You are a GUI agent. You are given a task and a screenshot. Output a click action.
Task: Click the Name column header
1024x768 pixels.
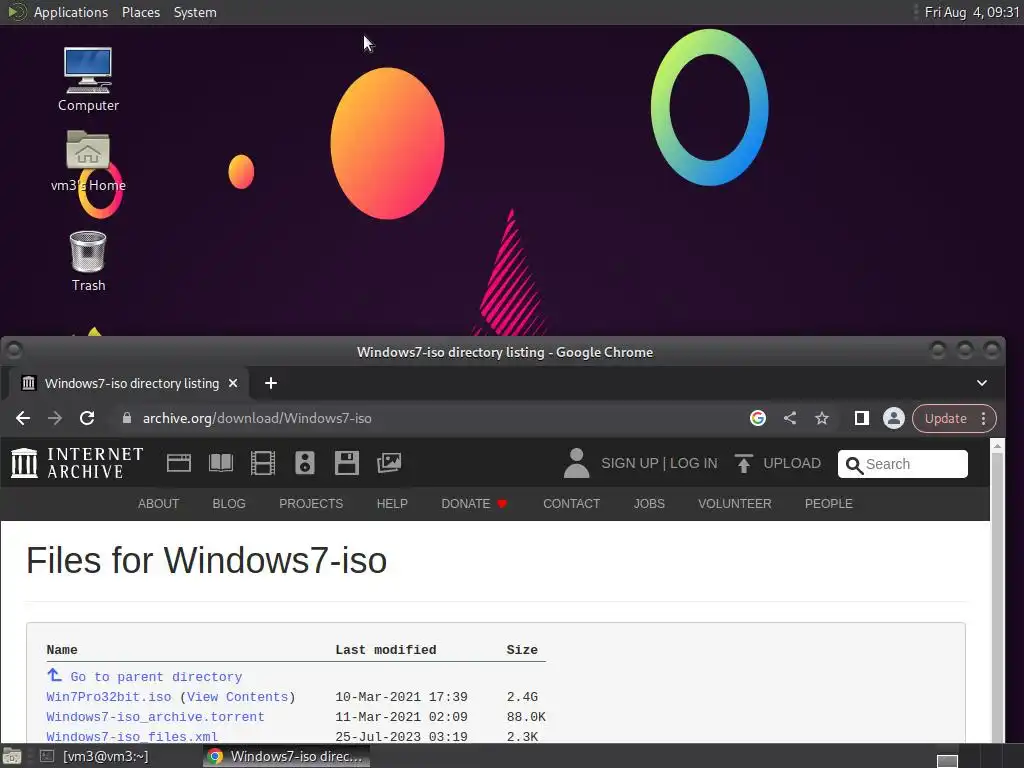tap(62, 650)
